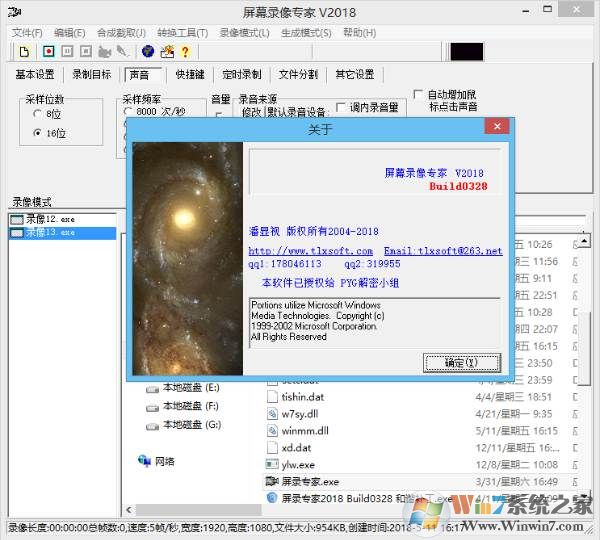Open help with the question mark icon

[x=185, y=52]
